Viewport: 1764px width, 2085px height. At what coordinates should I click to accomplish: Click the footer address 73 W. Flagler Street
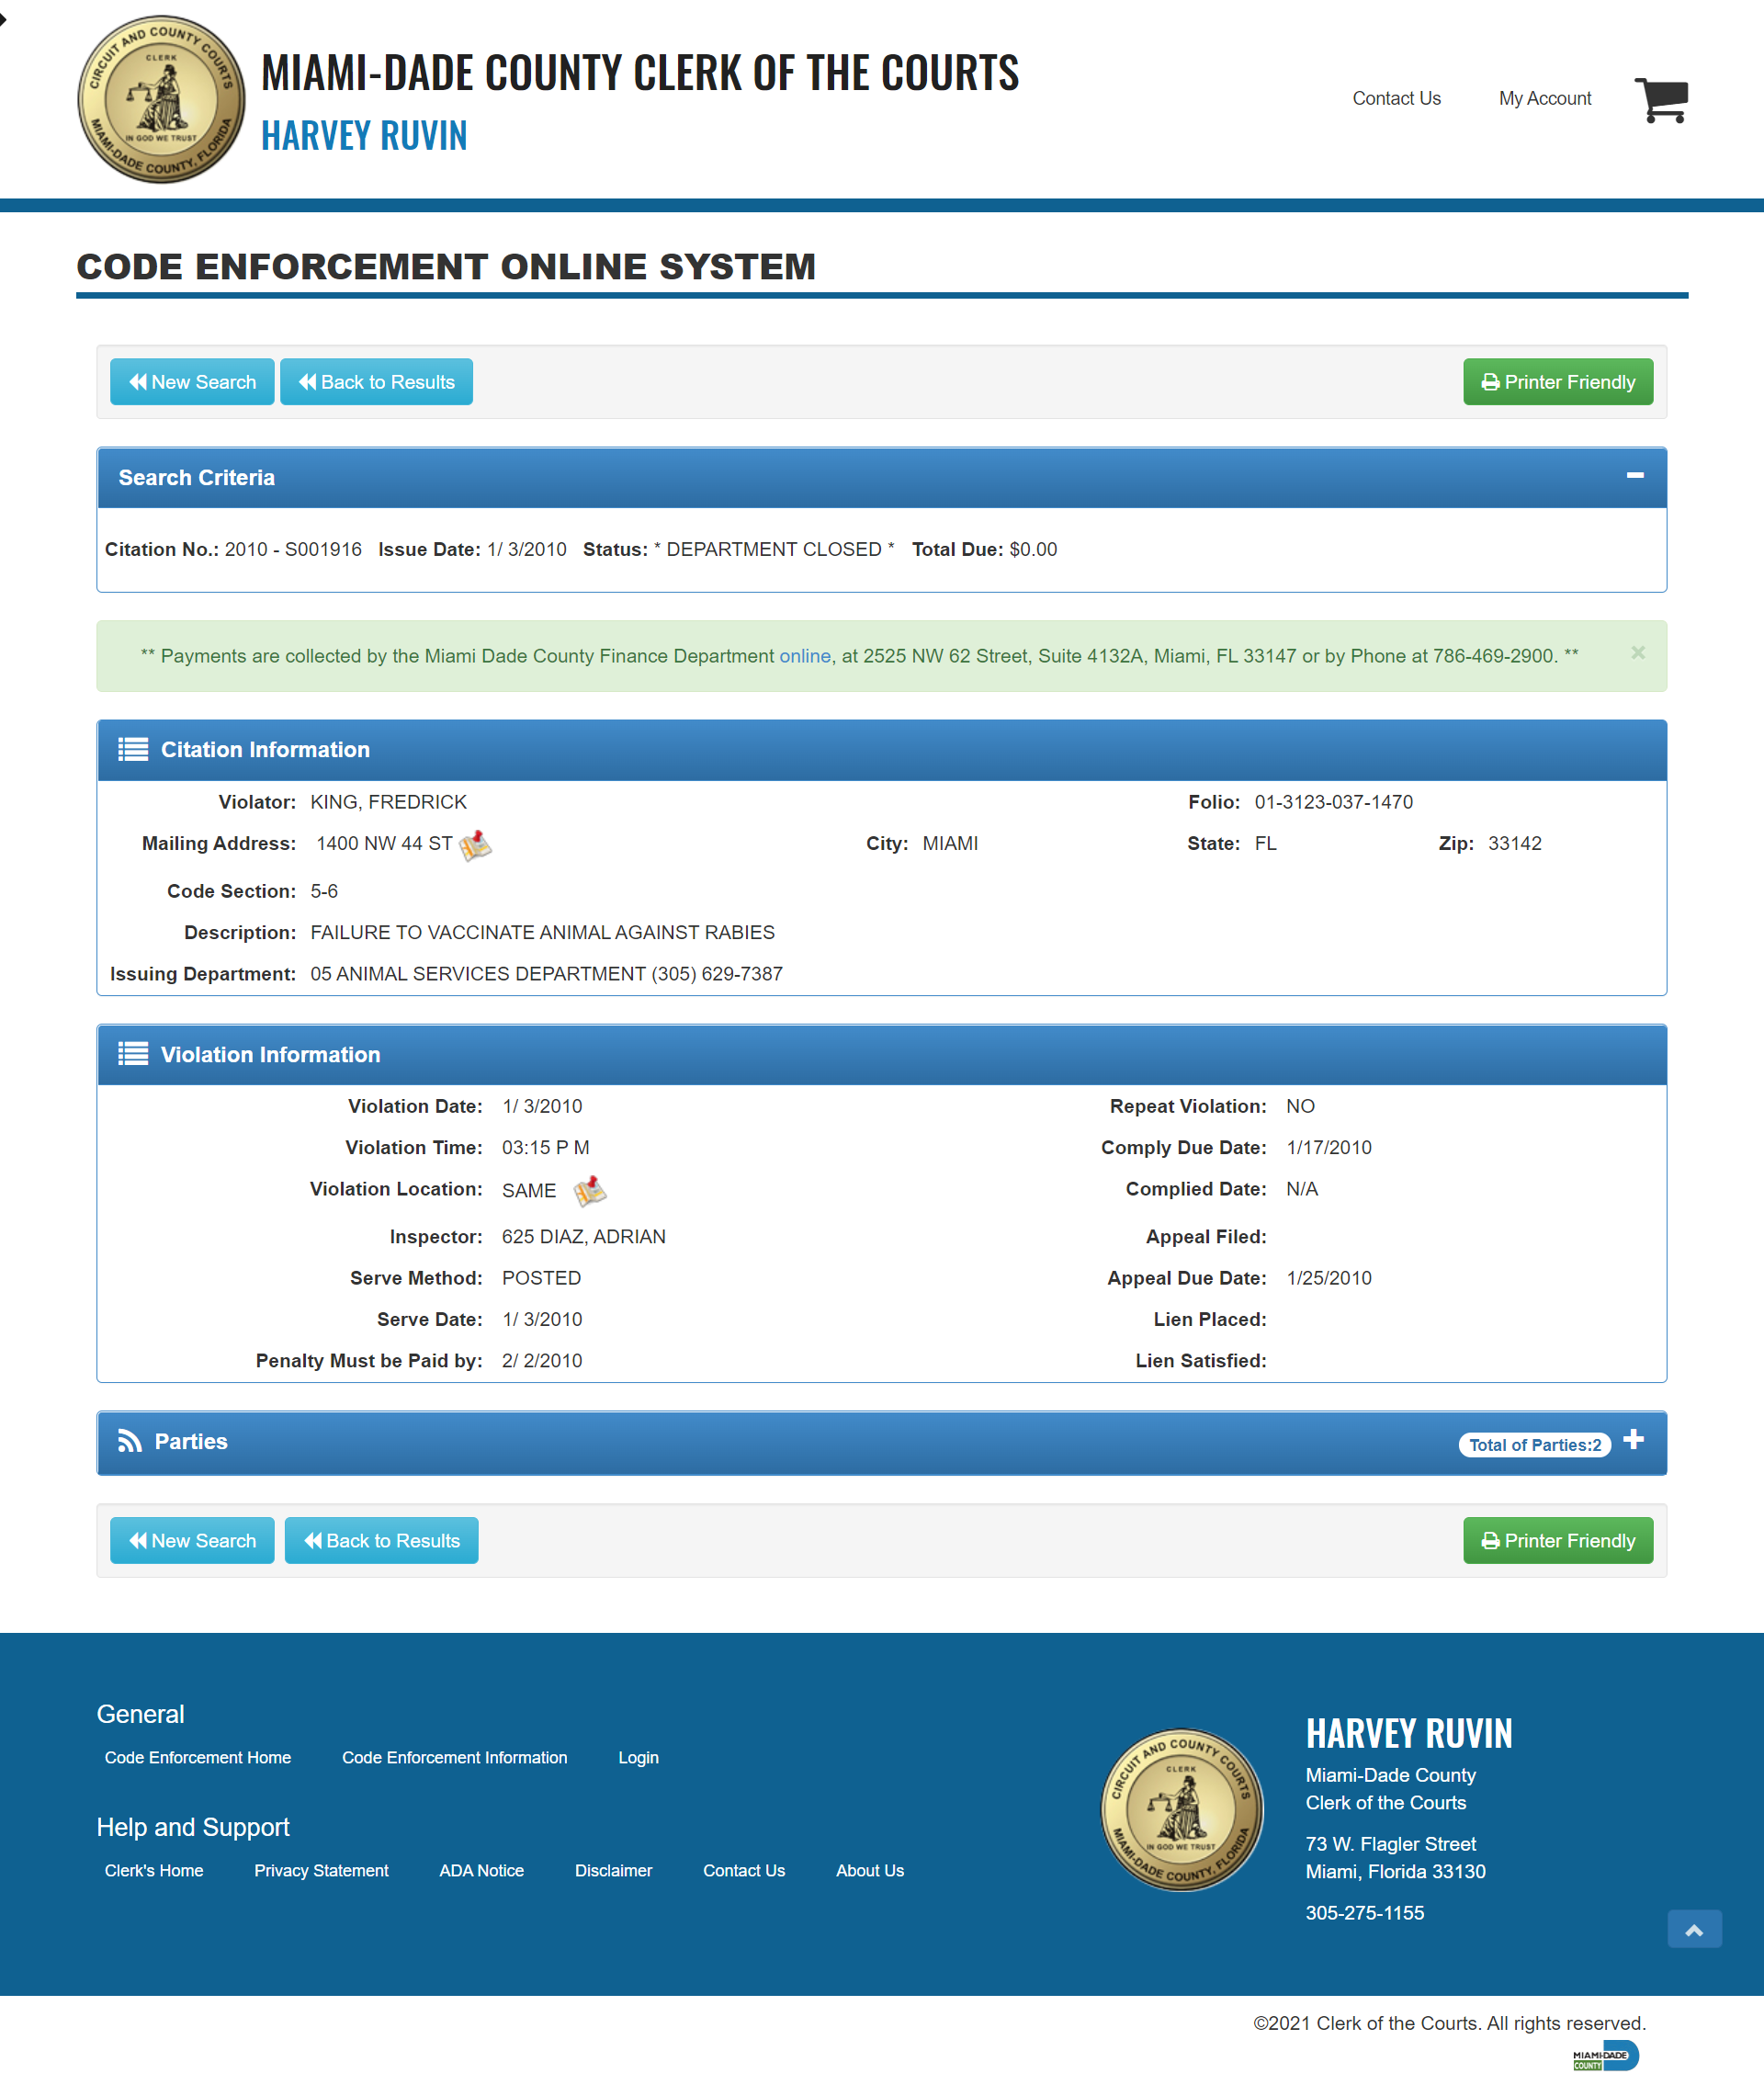1391,1844
